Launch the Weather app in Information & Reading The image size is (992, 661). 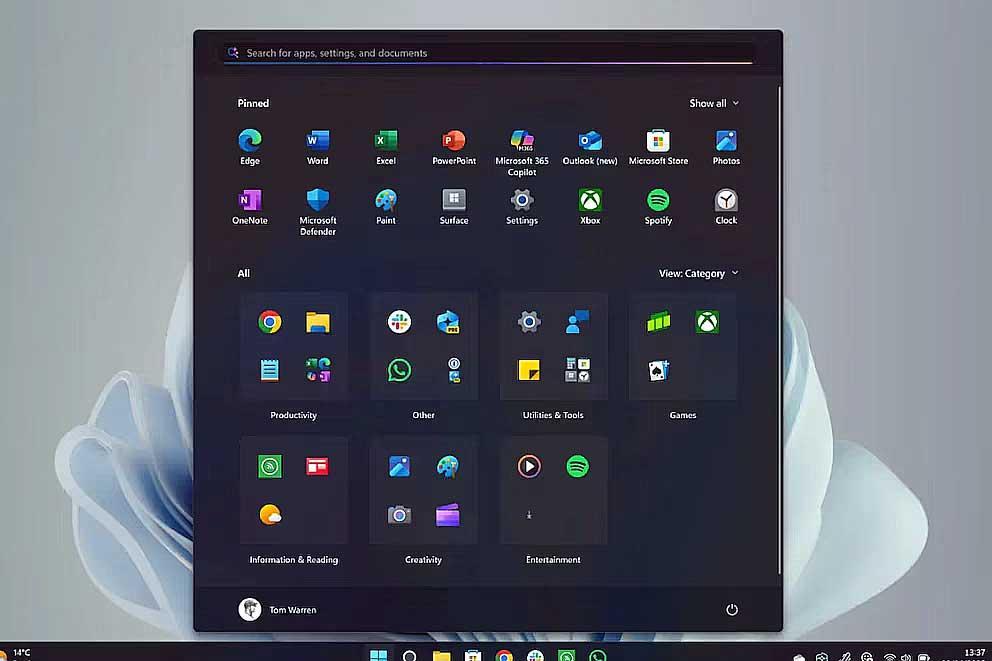pyautogui.click(x=270, y=515)
